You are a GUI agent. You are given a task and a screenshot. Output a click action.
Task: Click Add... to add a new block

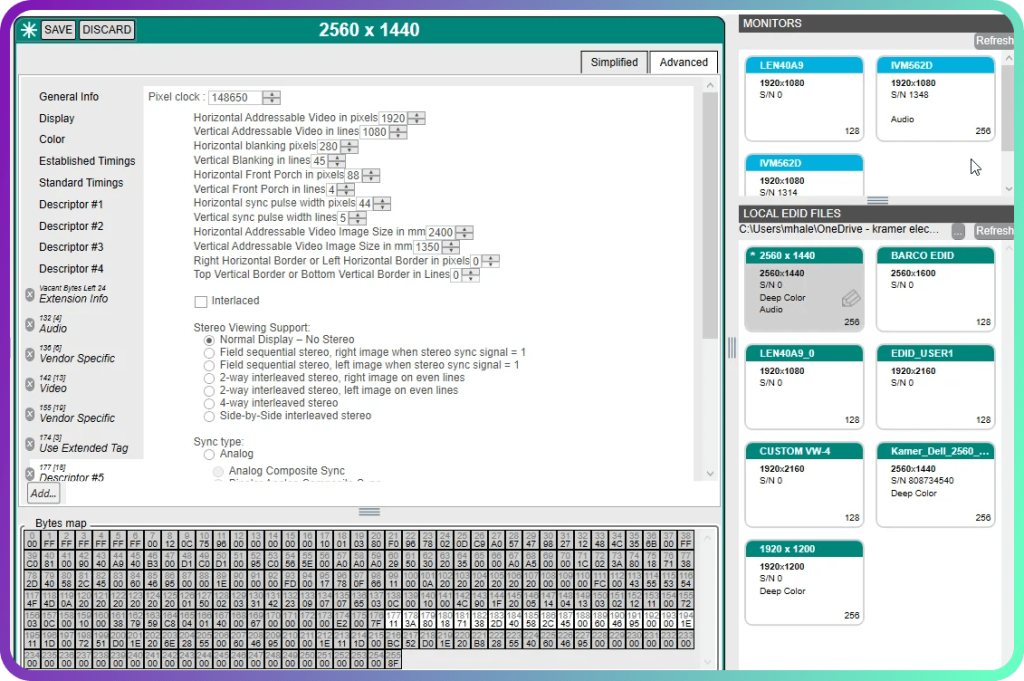[43, 494]
